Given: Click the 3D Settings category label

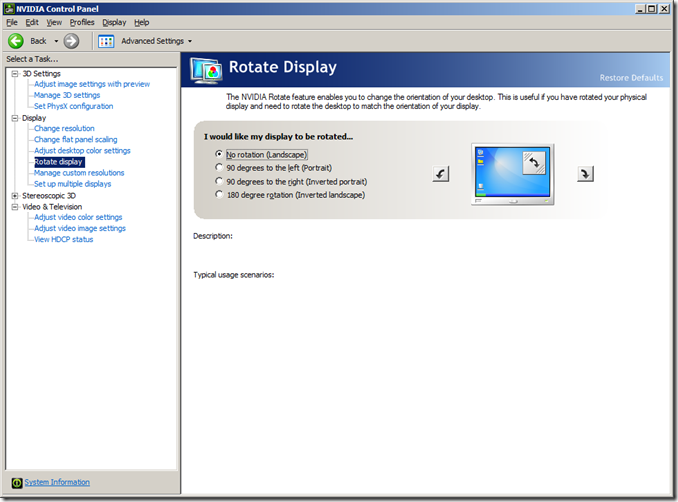Looking at the screenshot, I should coord(42,74).
